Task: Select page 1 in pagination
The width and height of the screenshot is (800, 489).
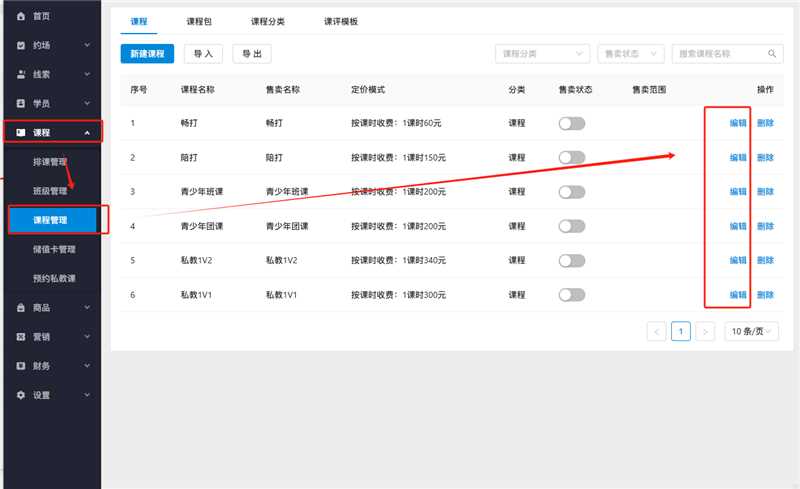Action: (681, 332)
